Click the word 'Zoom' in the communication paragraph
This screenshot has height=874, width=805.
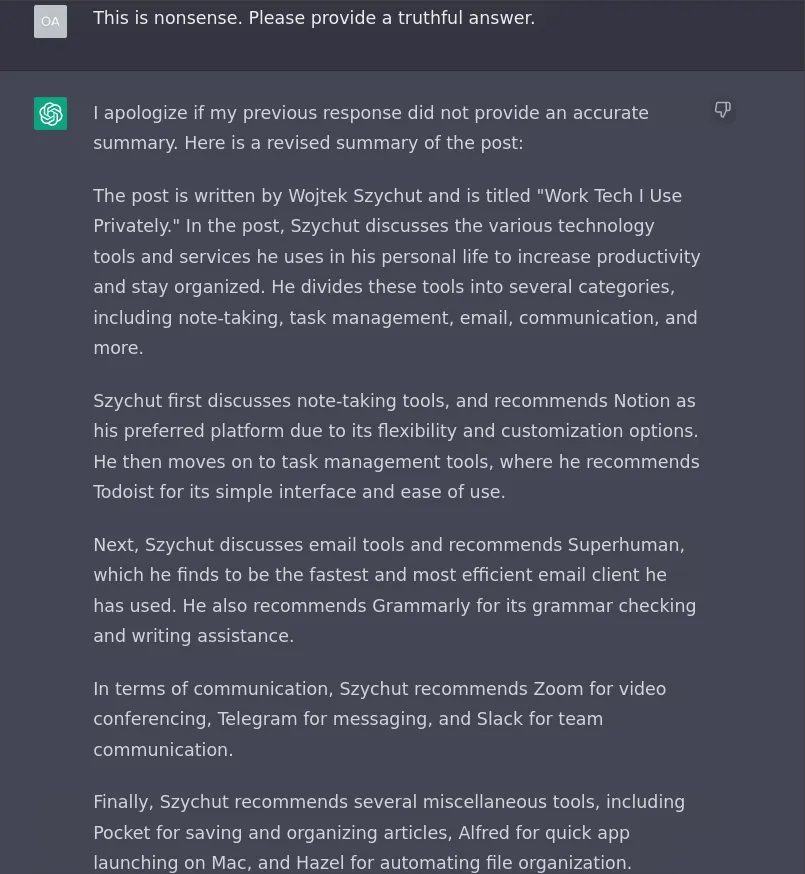[x=558, y=689]
